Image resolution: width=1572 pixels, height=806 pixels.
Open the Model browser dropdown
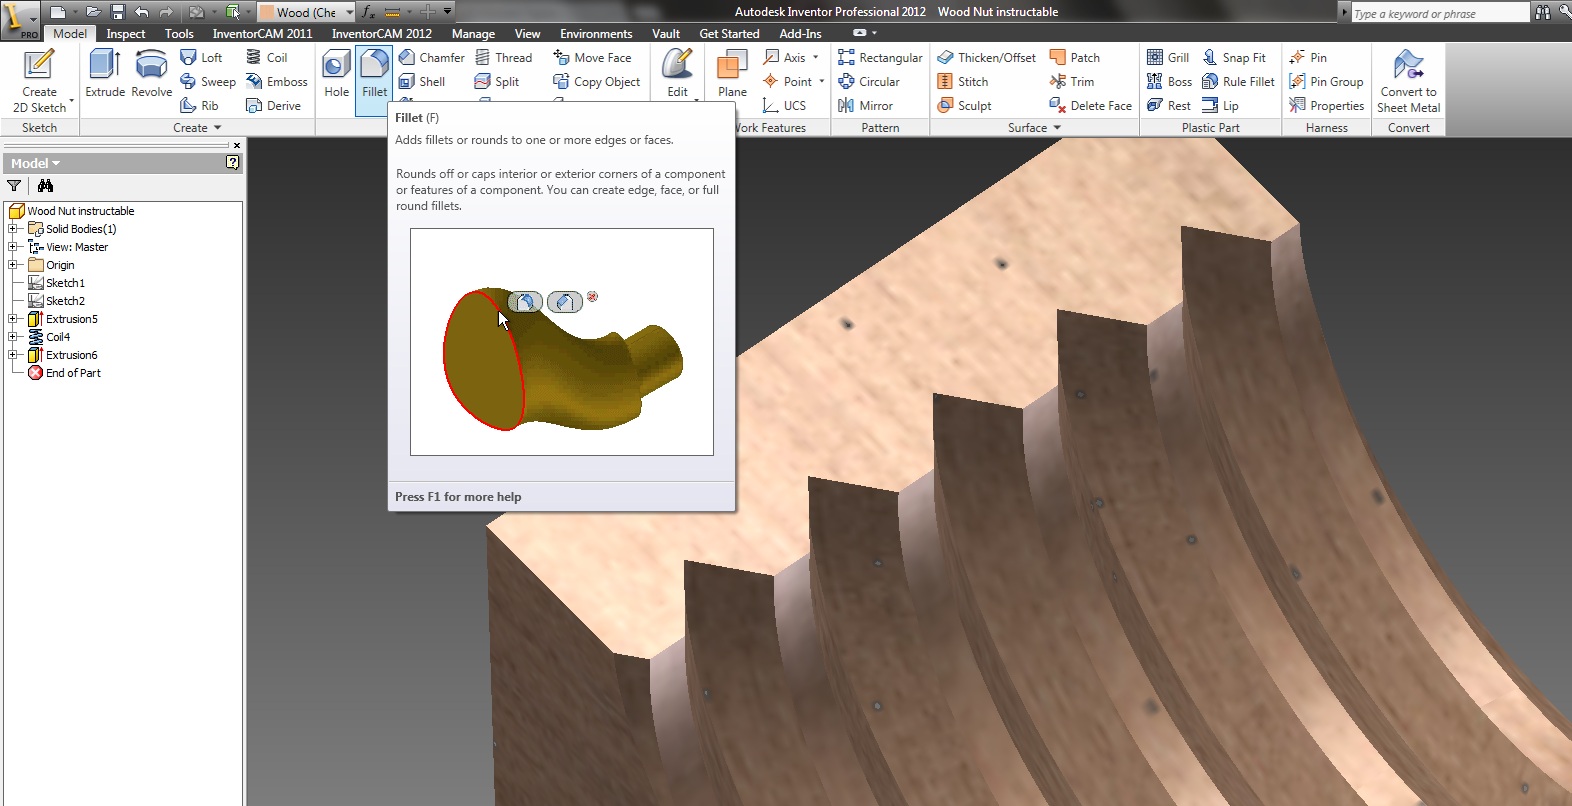(x=35, y=163)
